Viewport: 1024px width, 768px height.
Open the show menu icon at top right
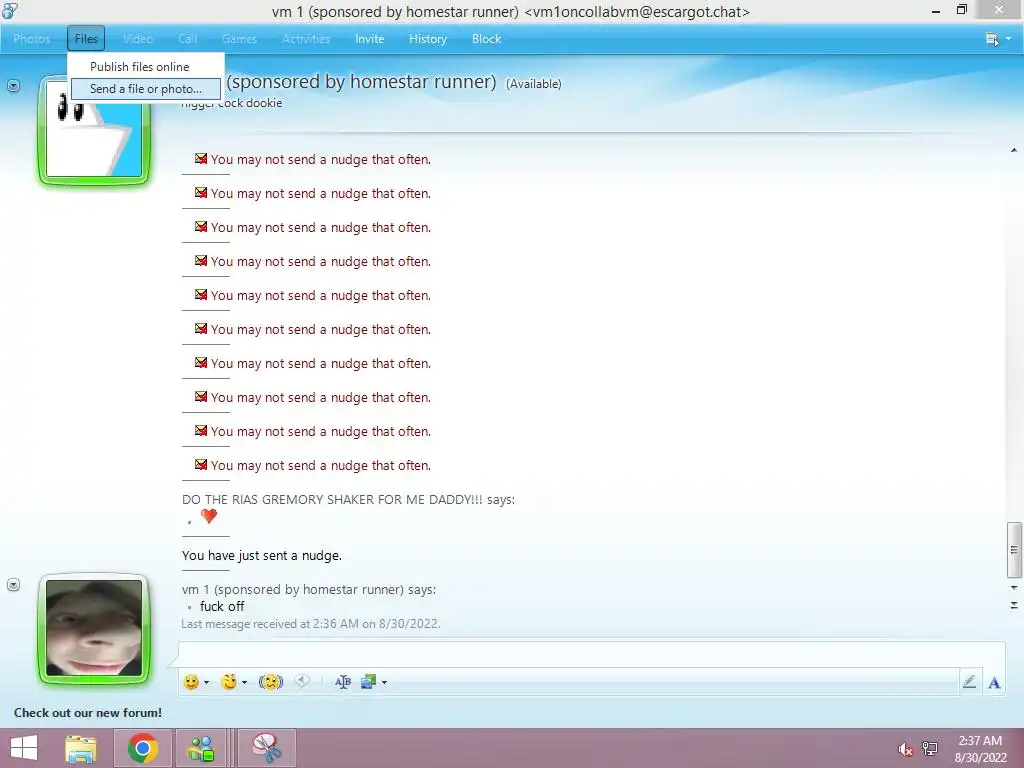992,39
